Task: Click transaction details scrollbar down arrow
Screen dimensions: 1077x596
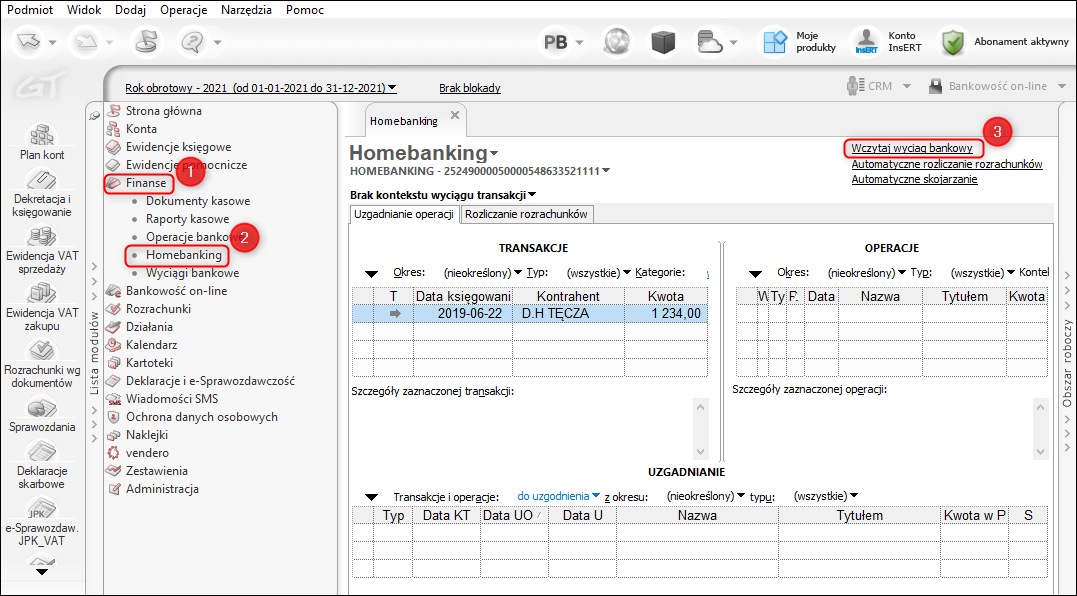Action: click(701, 451)
